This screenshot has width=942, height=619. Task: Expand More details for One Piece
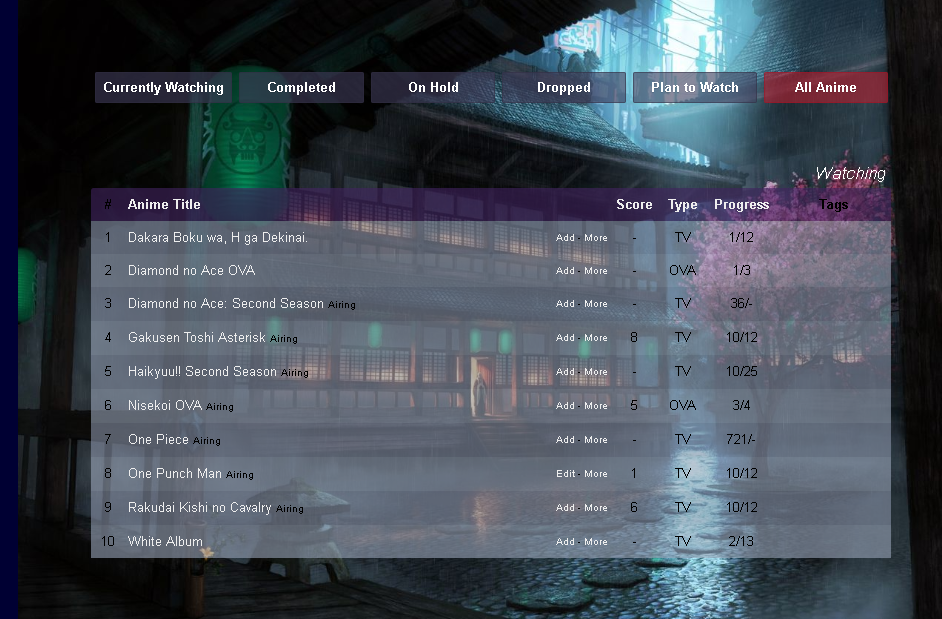[x=596, y=440]
